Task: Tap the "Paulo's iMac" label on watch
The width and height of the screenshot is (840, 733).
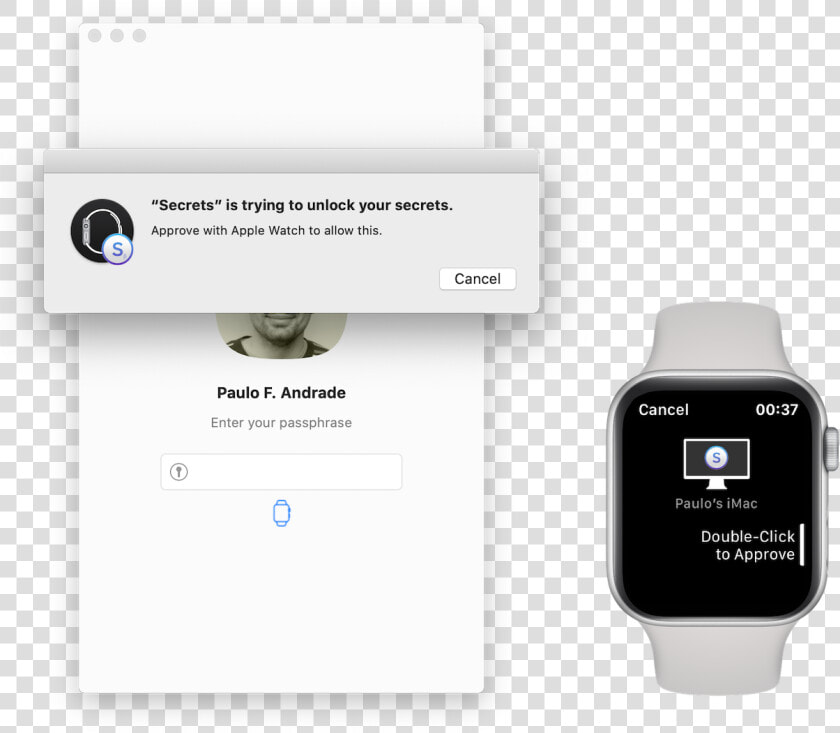Action: (x=716, y=504)
